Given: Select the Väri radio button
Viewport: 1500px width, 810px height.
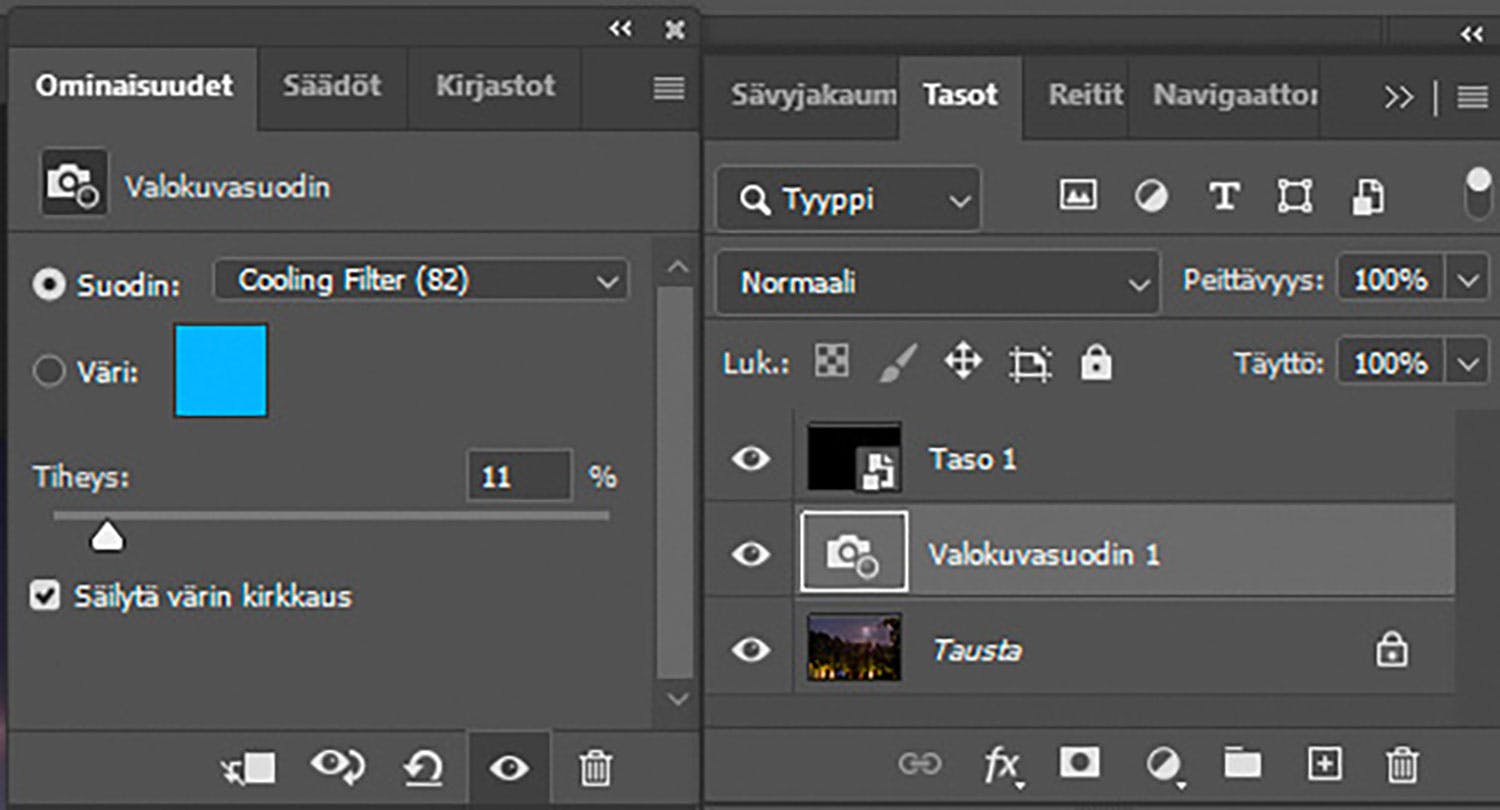Looking at the screenshot, I should (x=48, y=372).
